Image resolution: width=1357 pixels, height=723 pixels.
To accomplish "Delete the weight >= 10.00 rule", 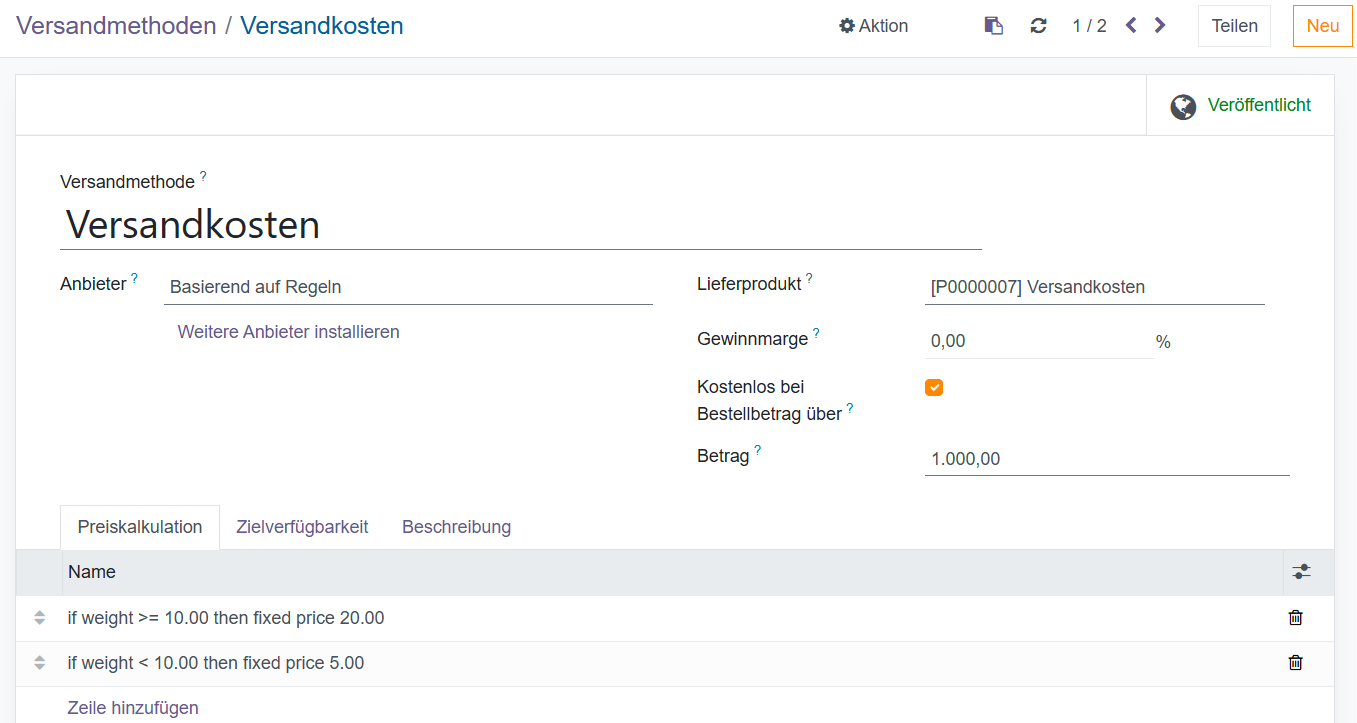I will point(1295,618).
